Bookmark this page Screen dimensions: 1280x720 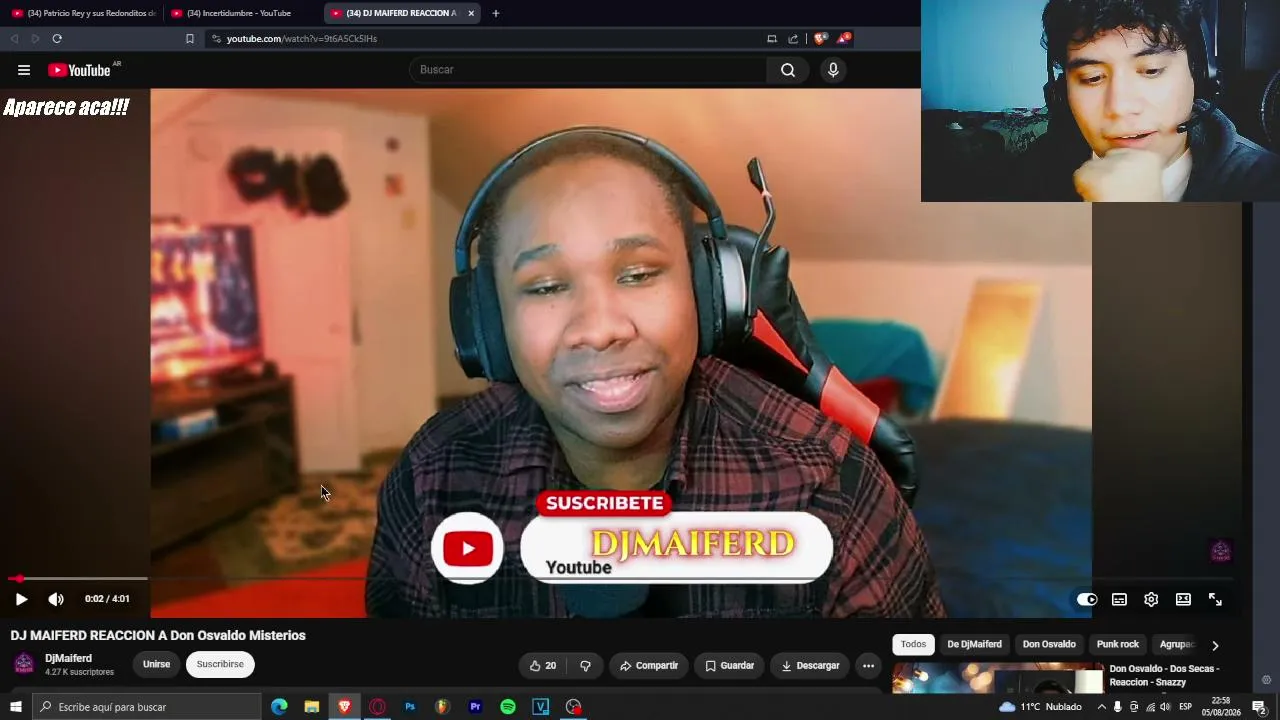[190, 39]
